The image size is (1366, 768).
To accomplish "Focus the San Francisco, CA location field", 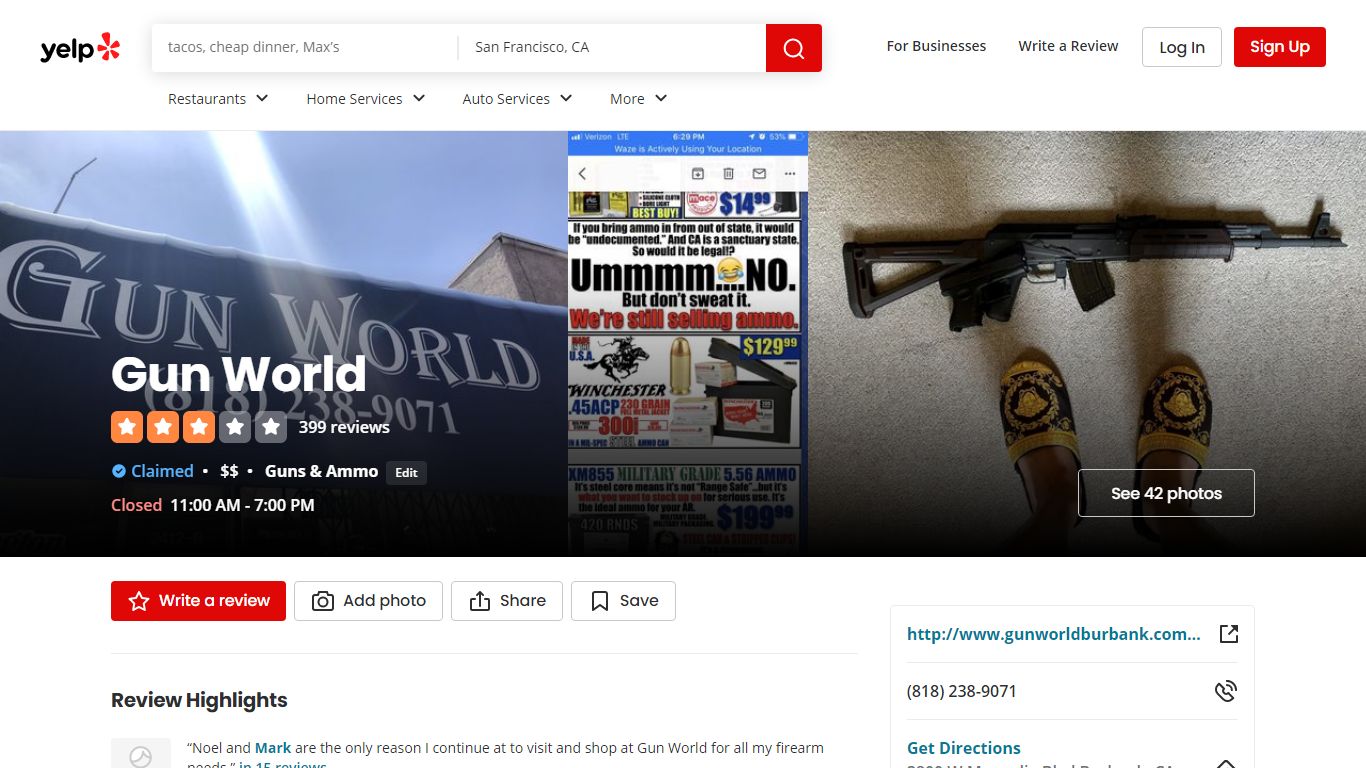I will (612, 48).
